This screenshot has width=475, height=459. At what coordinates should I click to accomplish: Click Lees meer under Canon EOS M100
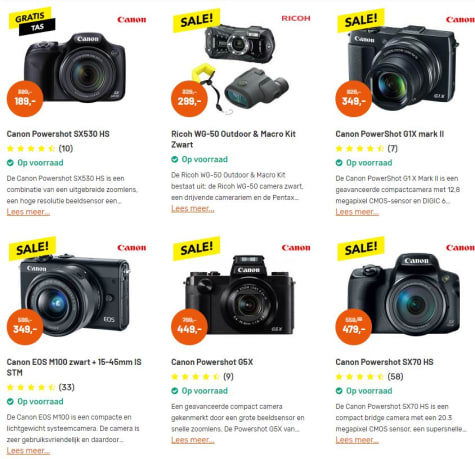pos(28,451)
